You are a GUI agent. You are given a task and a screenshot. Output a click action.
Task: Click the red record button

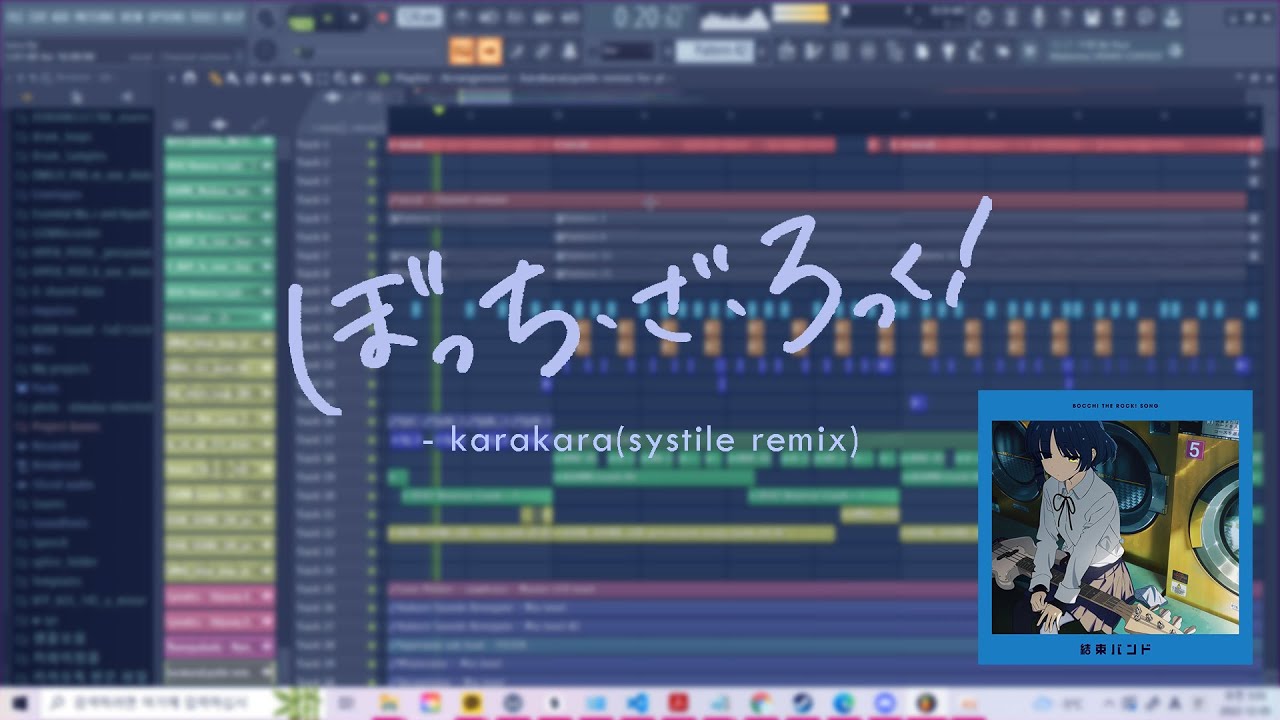click(x=381, y=18)
